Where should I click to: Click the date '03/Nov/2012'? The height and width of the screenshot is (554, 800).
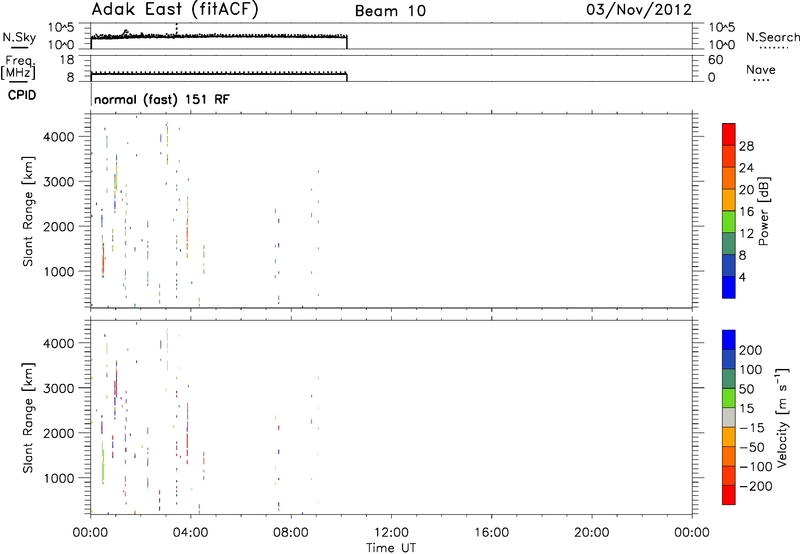(x=639, y=10)
